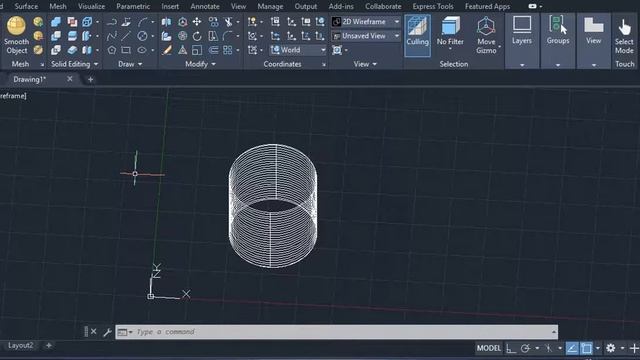Select the Arc draw tool
This screenshot has width=640, height=360.
[x=142, y=22]
